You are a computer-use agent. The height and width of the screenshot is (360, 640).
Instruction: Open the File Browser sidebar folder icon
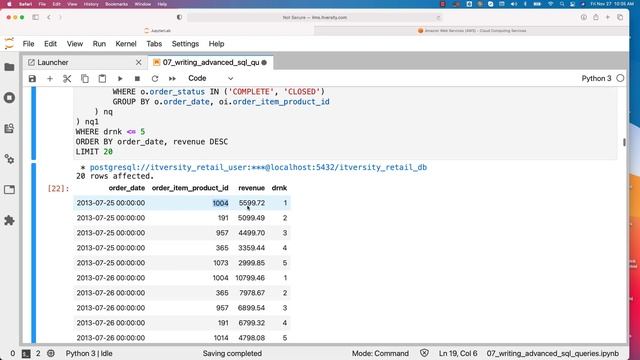pos(9,67)
